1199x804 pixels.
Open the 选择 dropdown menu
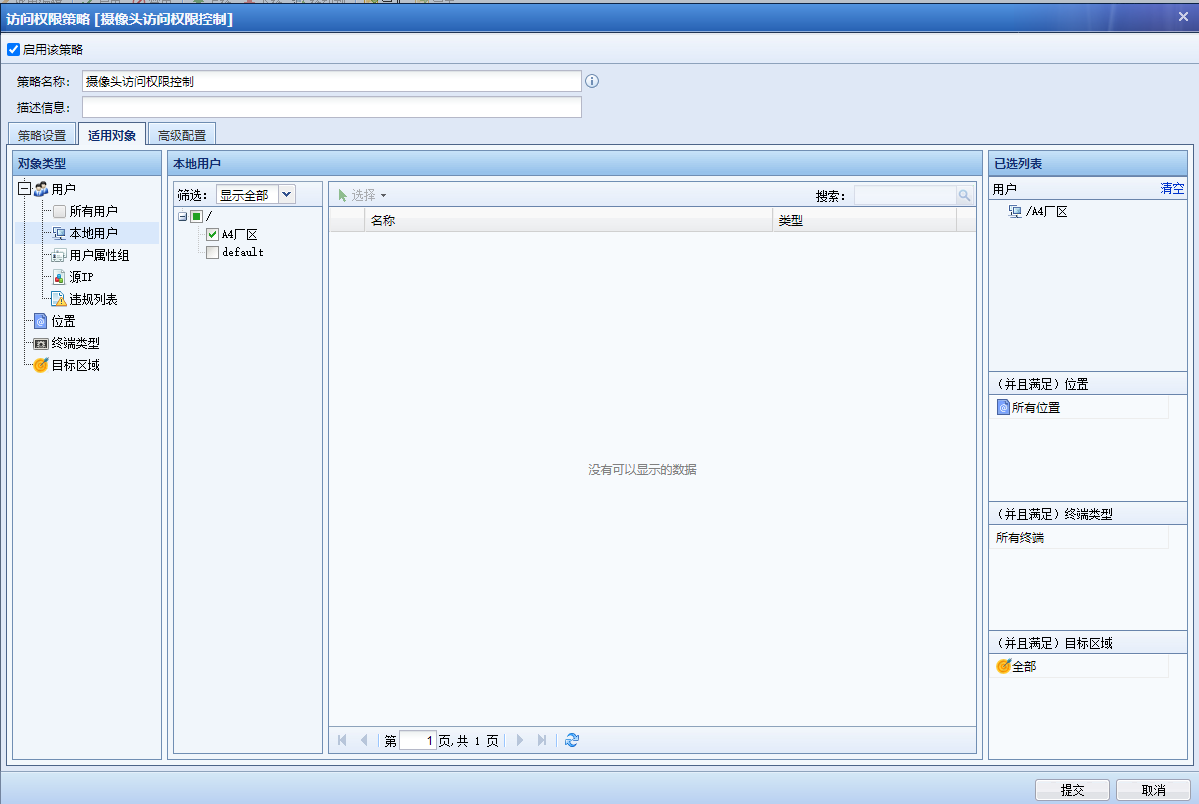(x=363, y=195)
